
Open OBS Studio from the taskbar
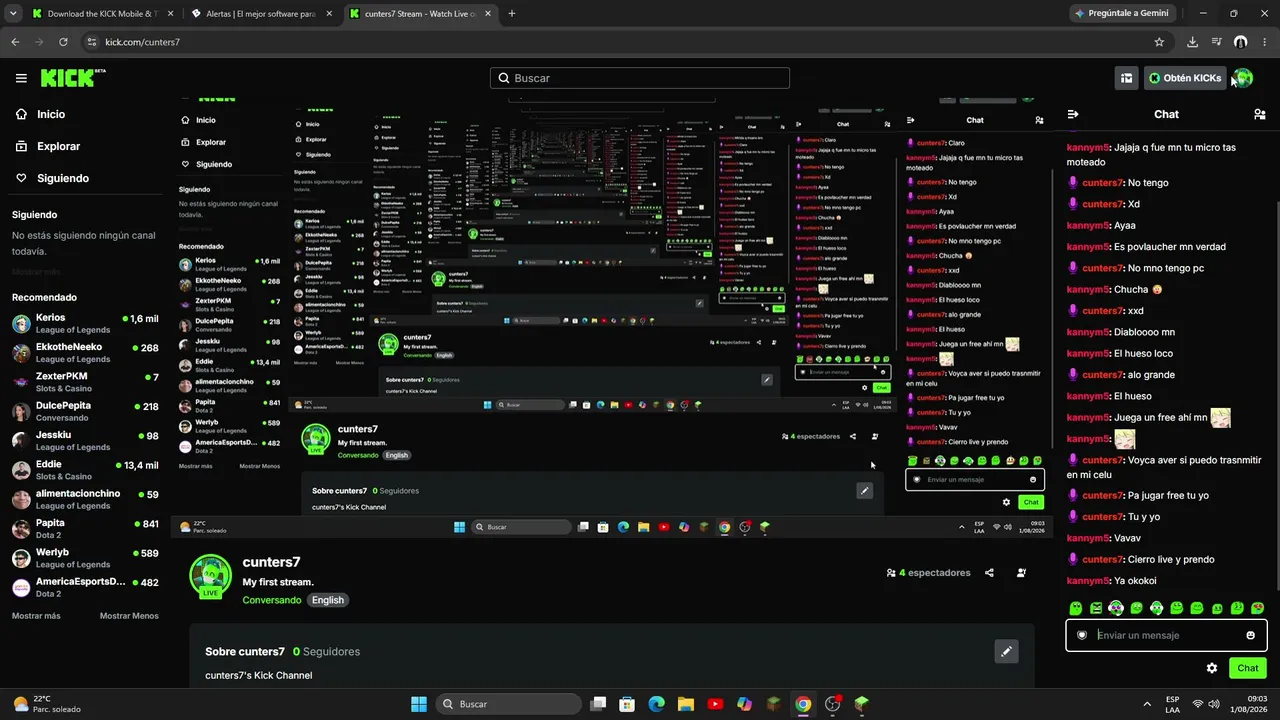pyautogui.click(x=833, y=704)
